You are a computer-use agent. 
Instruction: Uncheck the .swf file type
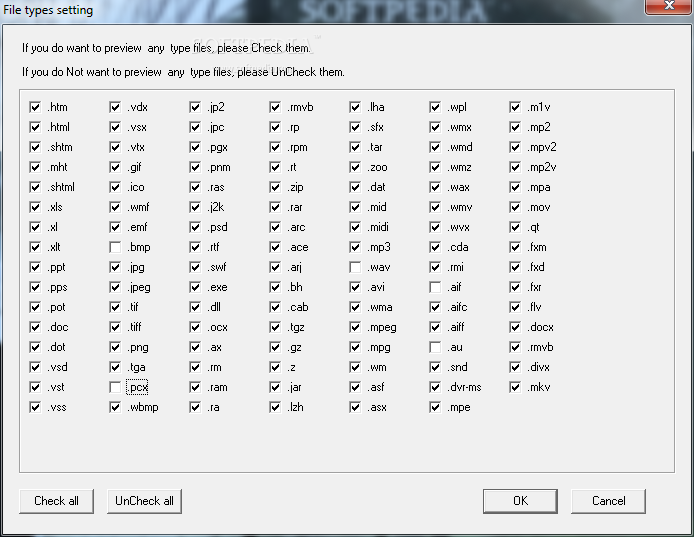[x=195, y=267]
